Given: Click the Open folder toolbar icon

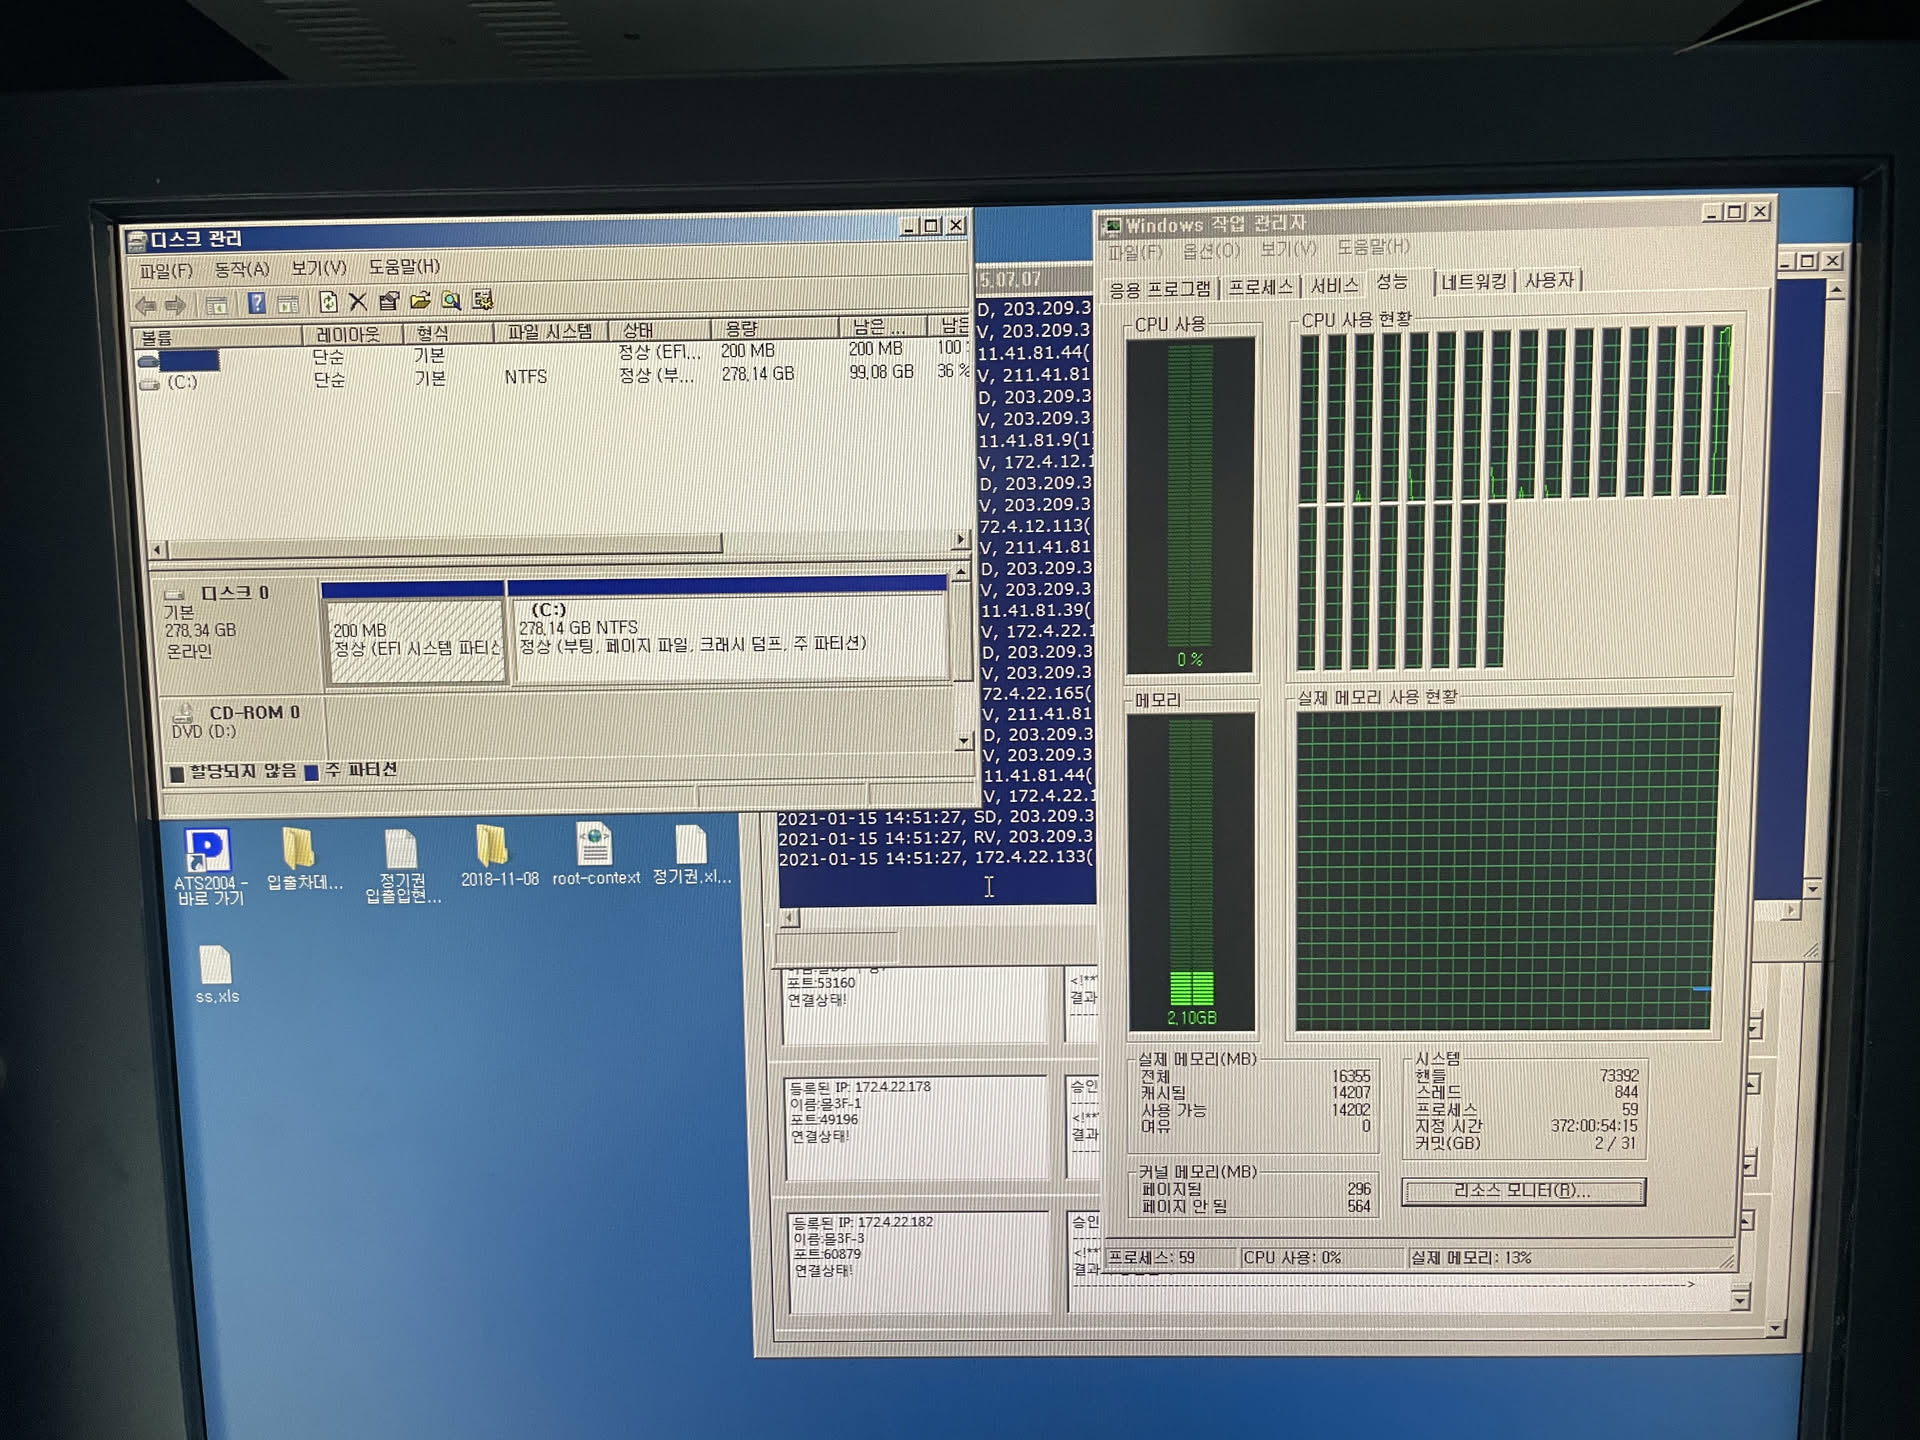Looking at the screenshot, I should [420, 301].
